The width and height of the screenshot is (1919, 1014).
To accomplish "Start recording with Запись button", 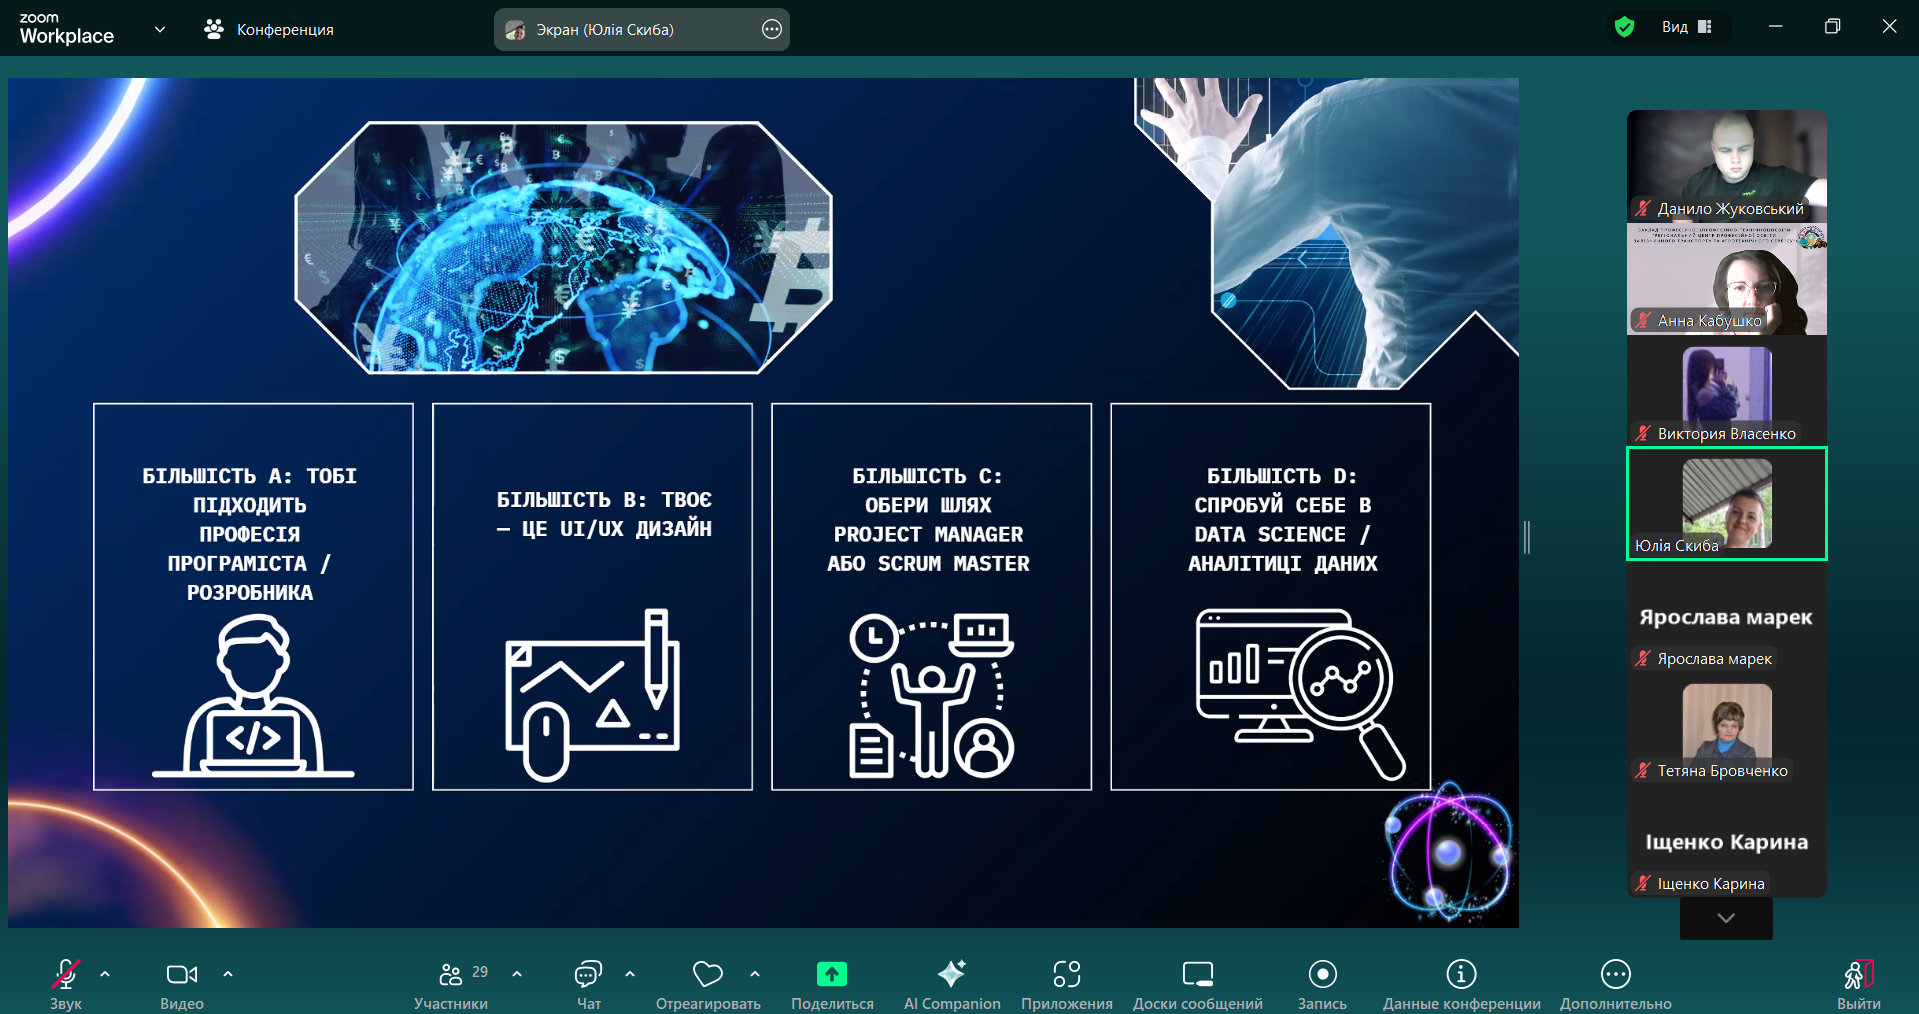I will click(1322, 983).
